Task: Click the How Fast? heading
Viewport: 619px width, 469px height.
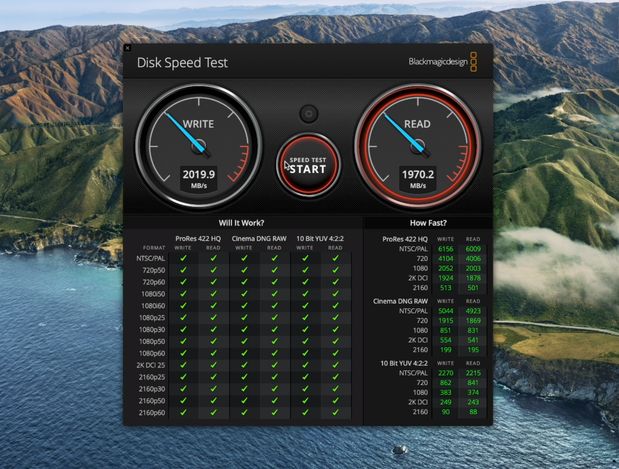Action: (428, 223)
